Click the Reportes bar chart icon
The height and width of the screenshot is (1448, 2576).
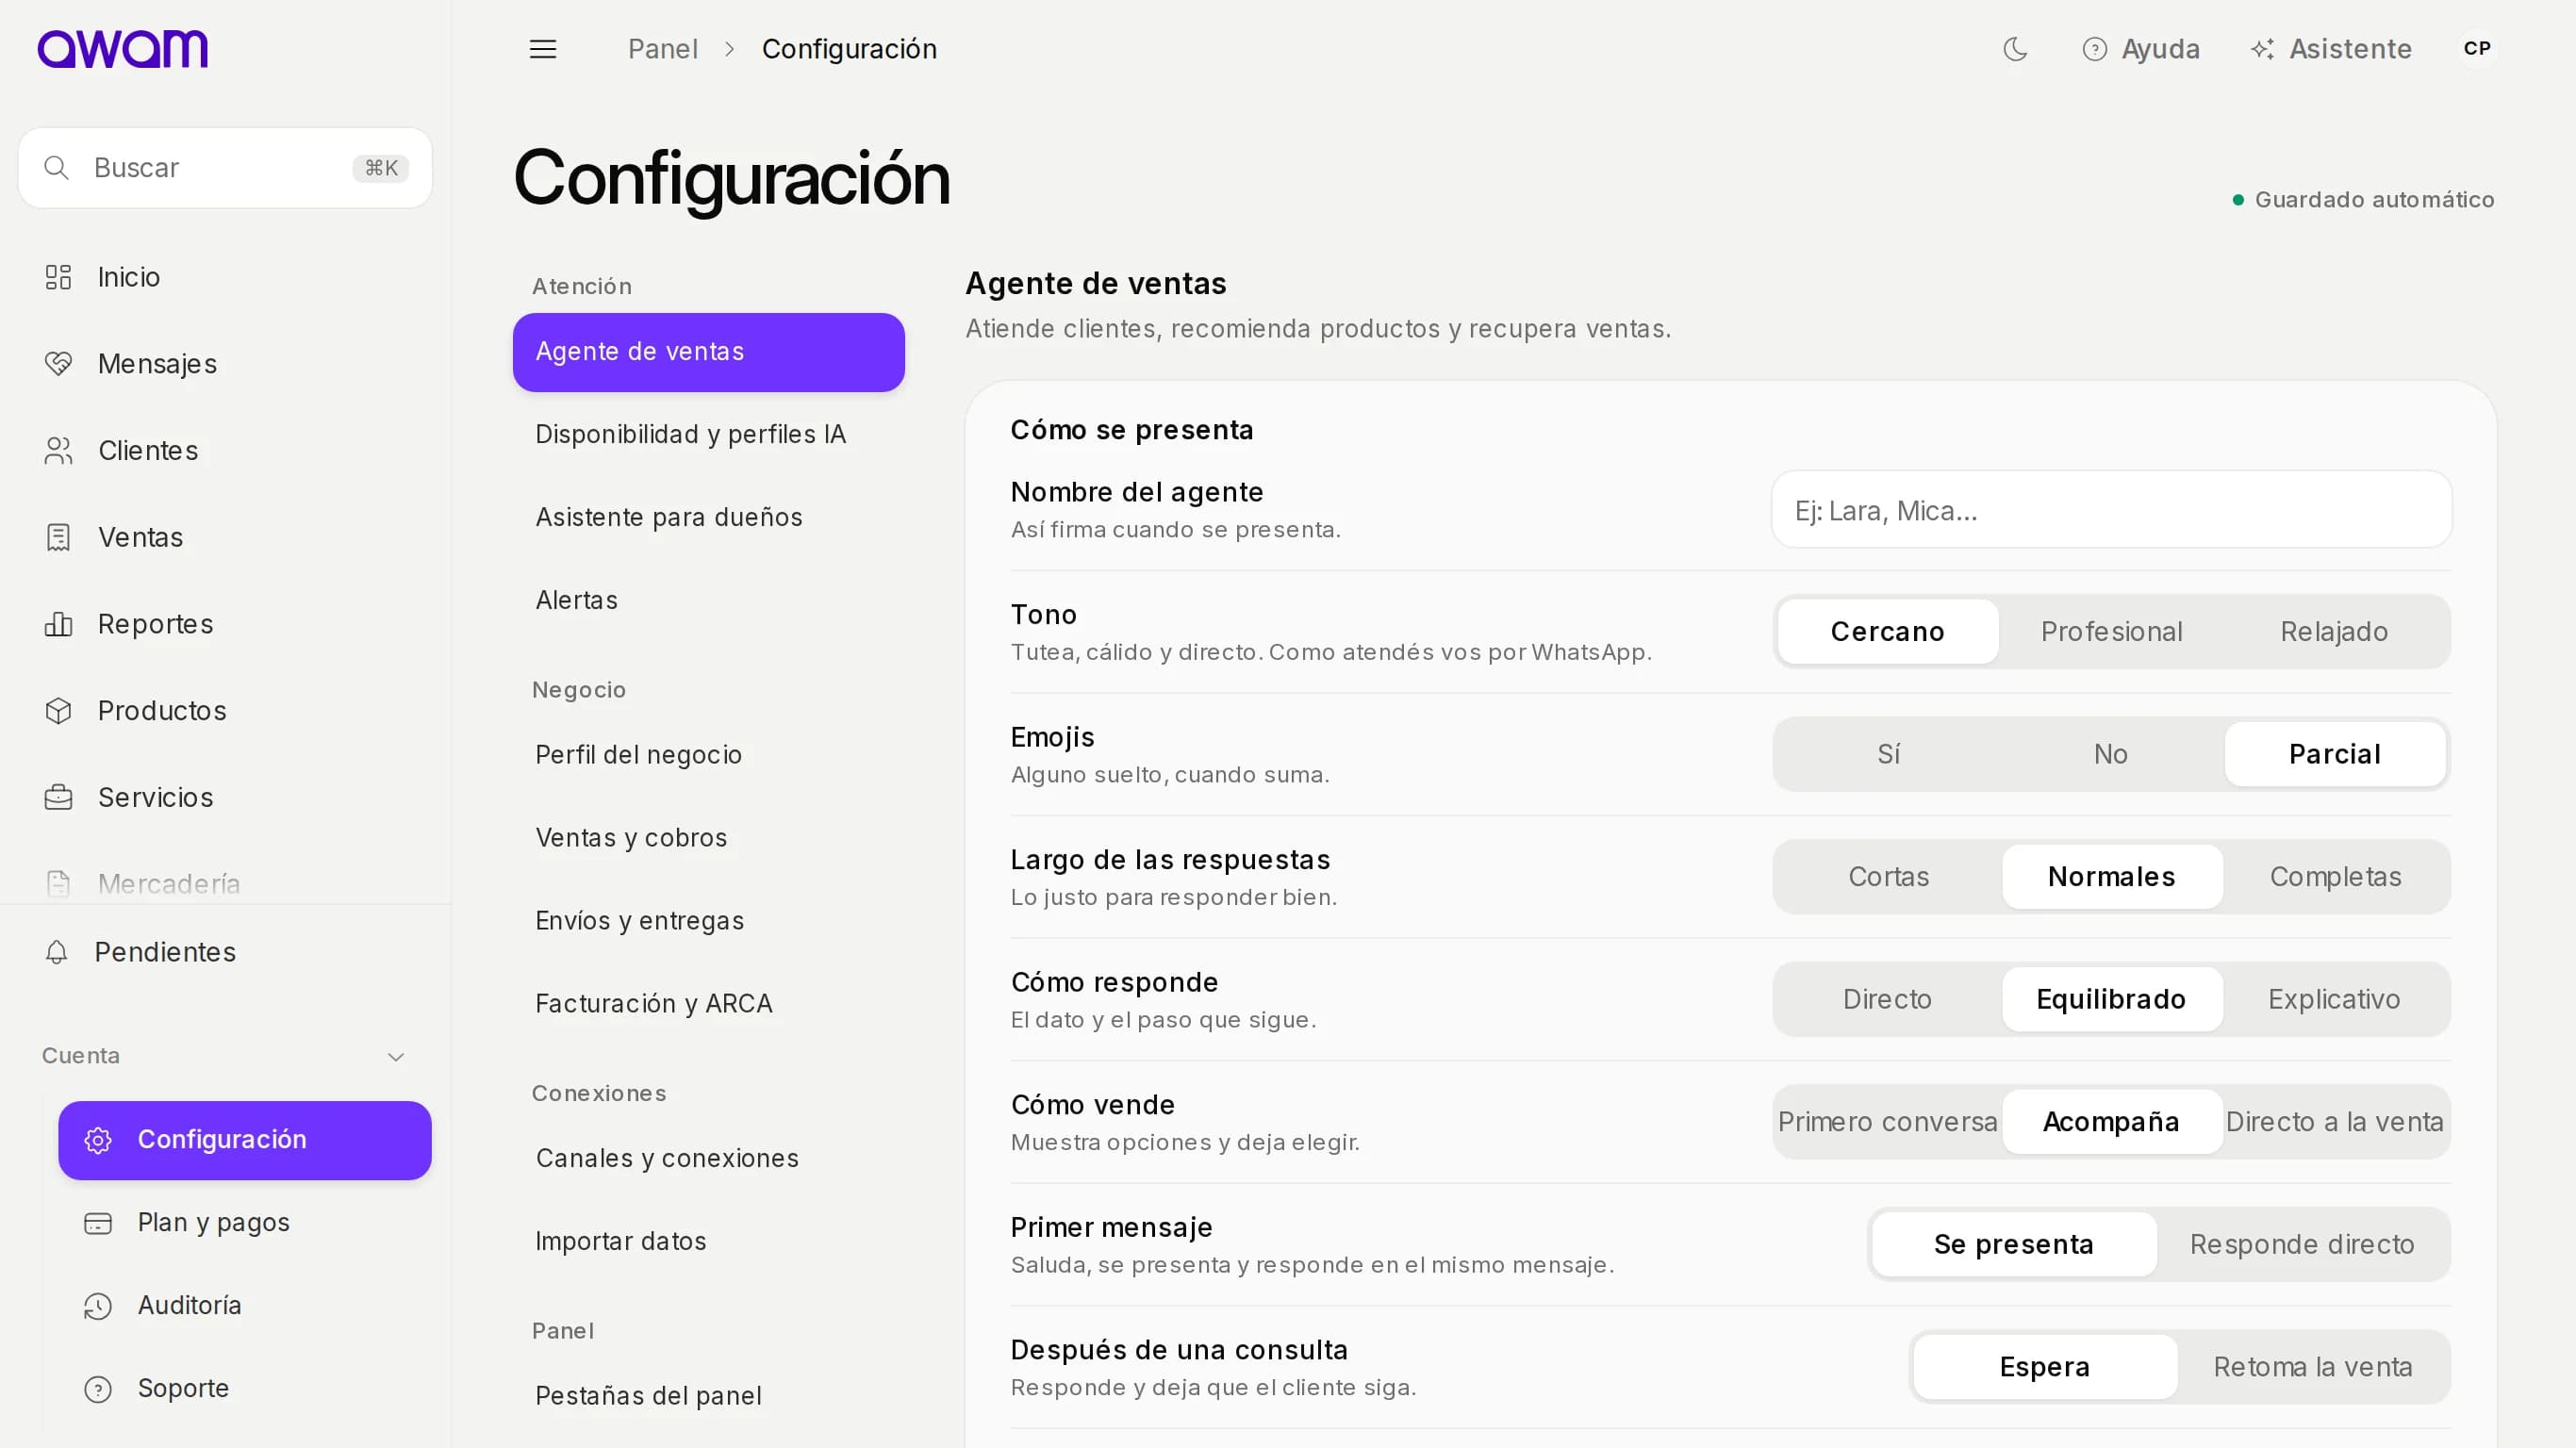(x=58, y=624)
